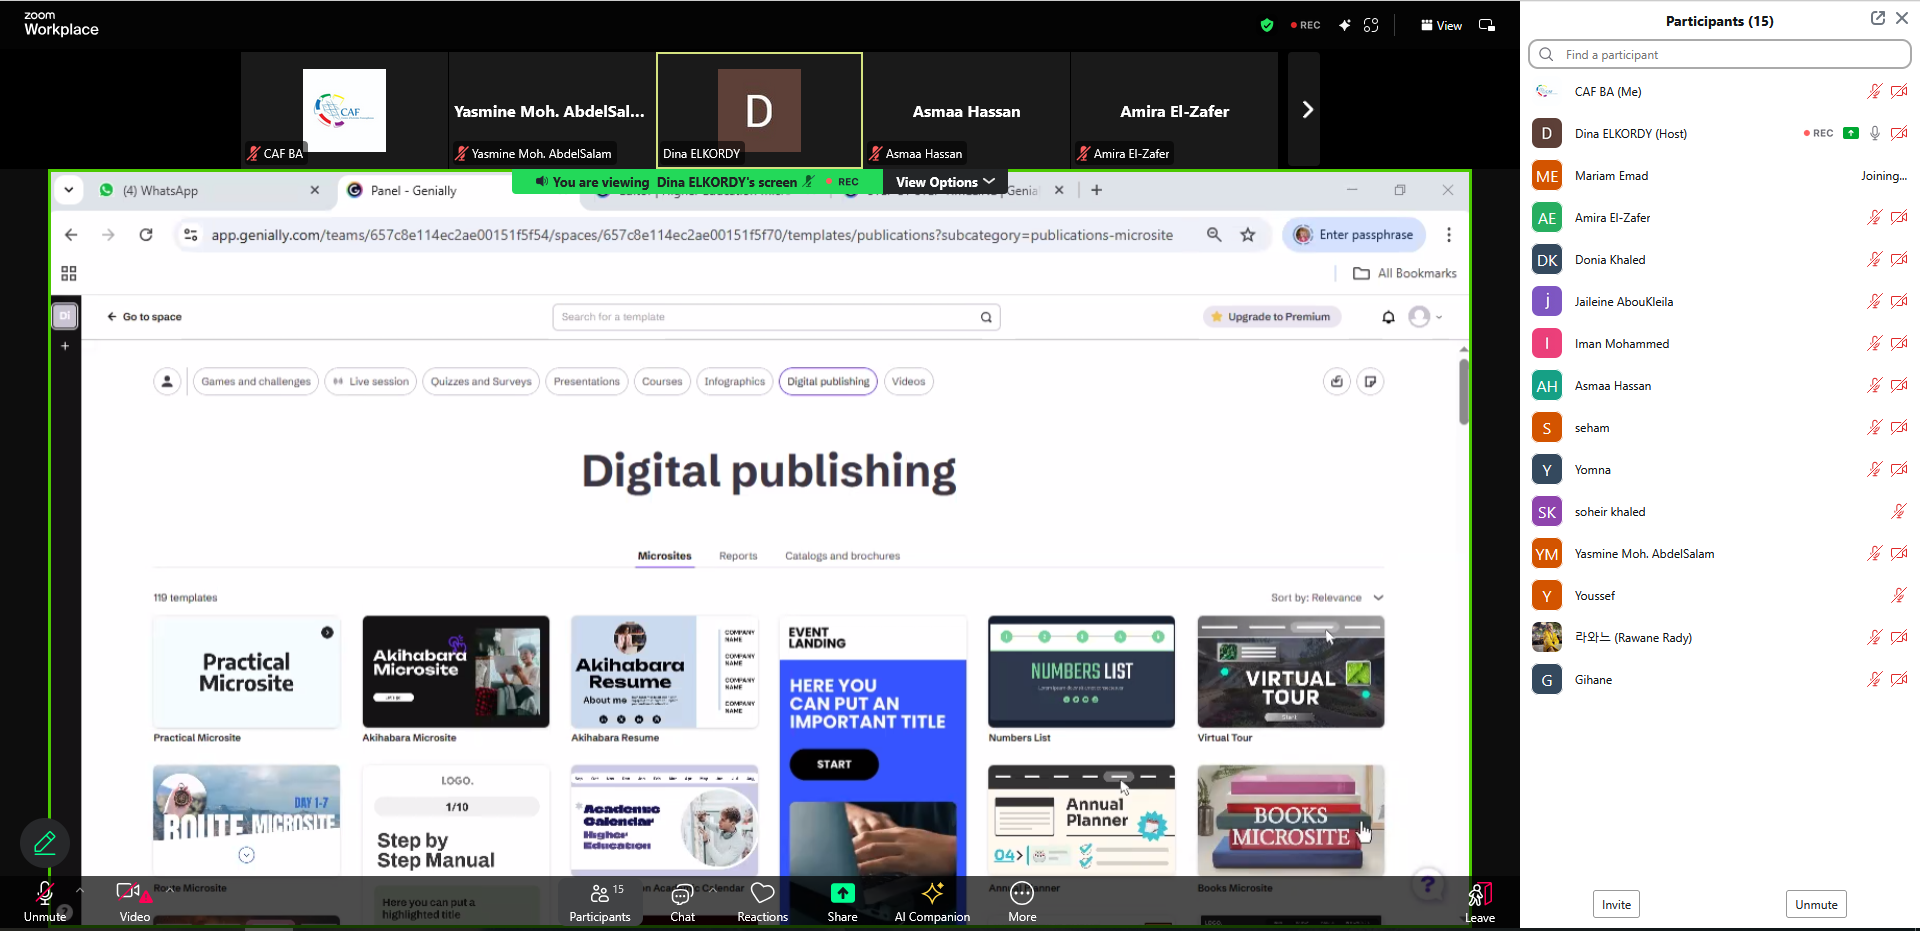Open the Sort by Relevance dropdown
The image size is (1920, 931).
(x=1326, y=598)
